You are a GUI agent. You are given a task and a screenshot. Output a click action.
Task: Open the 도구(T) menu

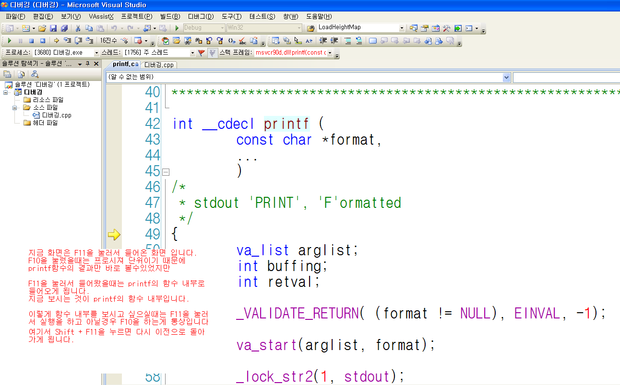[x=231, y=17]
